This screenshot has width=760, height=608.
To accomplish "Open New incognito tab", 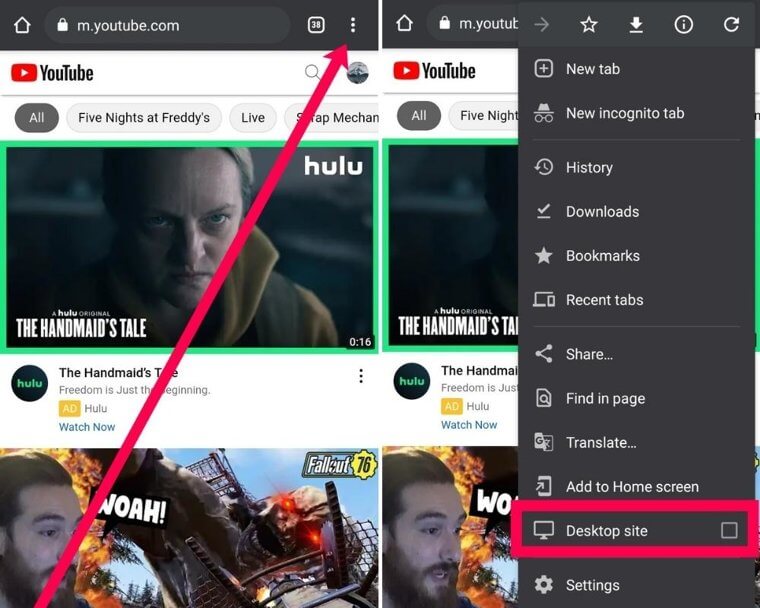I will [636, 113].
